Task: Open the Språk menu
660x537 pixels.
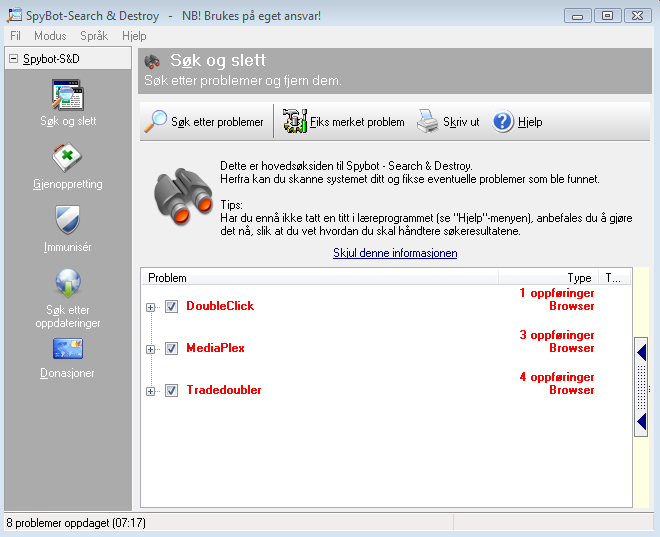Action: pos(94,36)
